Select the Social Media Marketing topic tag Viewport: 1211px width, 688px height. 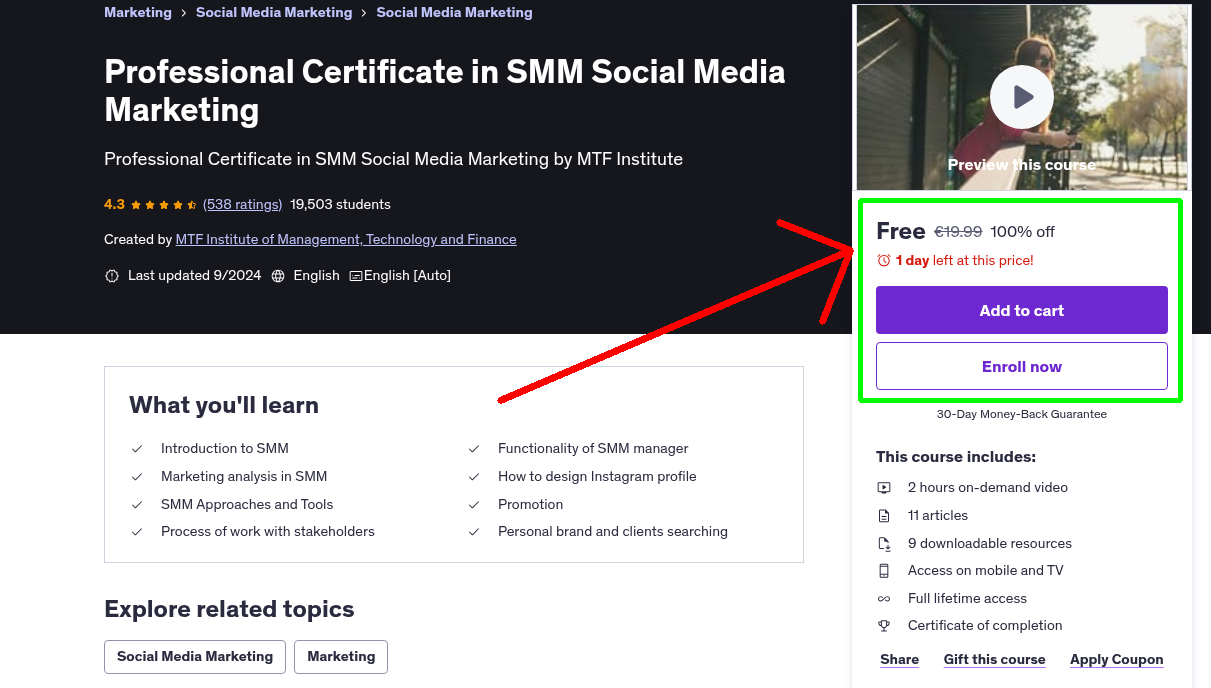[x=195, y=657]
